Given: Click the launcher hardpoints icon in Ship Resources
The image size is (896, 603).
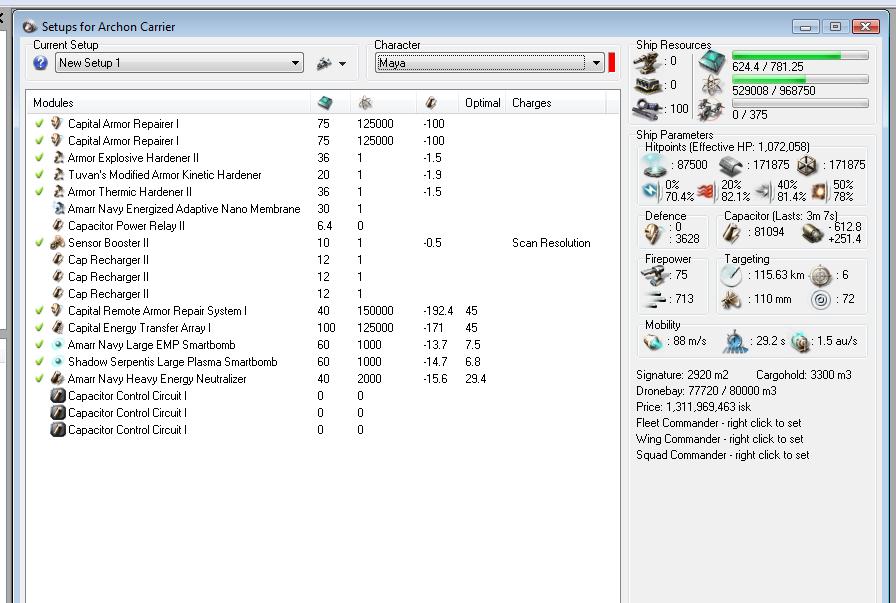Looking at the screenshot, I should click(647, 86).
